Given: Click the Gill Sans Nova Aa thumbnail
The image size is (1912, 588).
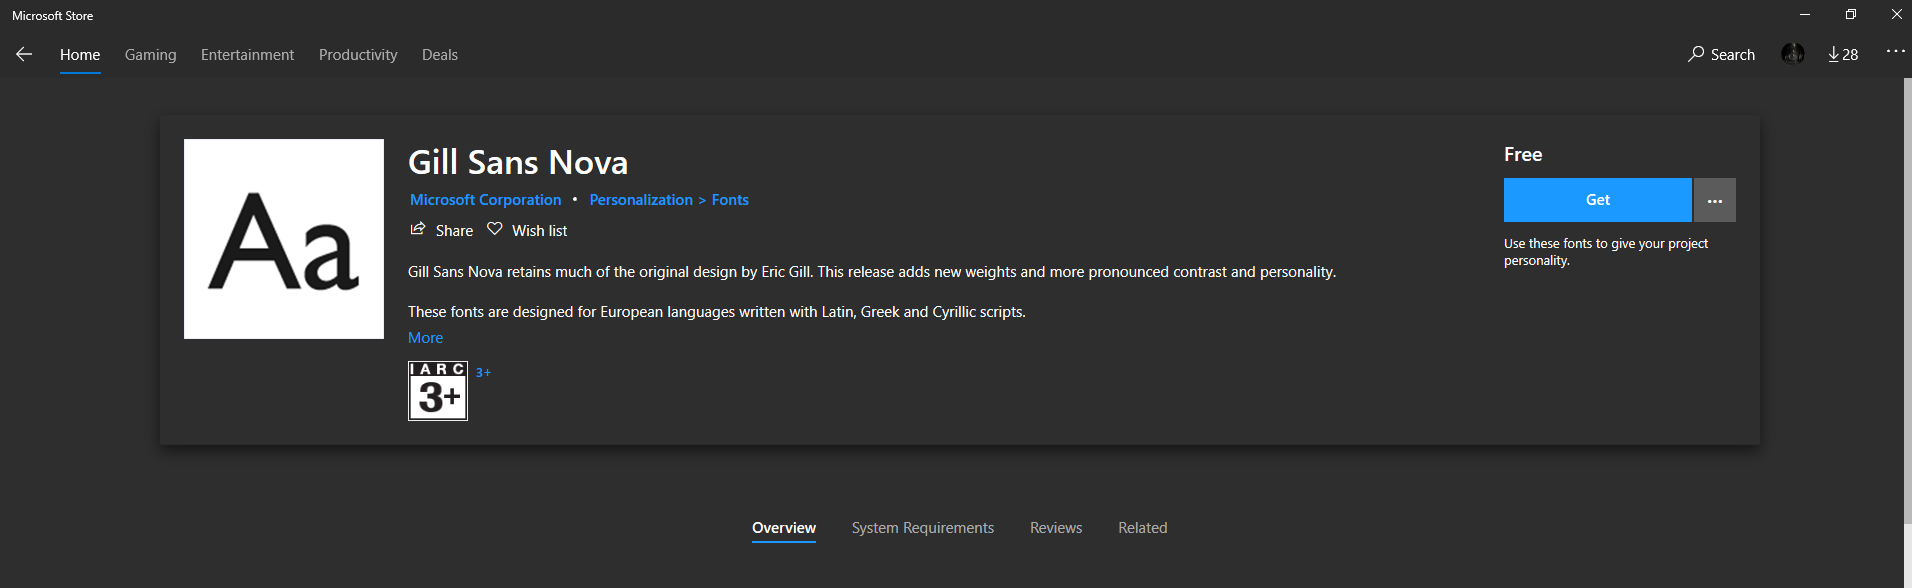Looking at the screenshot, I should pos(284,239).
